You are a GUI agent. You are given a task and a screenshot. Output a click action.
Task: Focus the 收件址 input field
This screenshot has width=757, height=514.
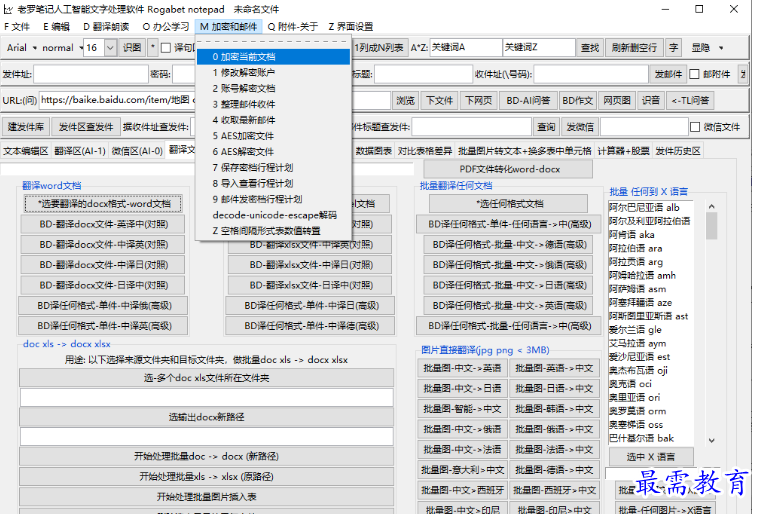(x=590, y=74)
